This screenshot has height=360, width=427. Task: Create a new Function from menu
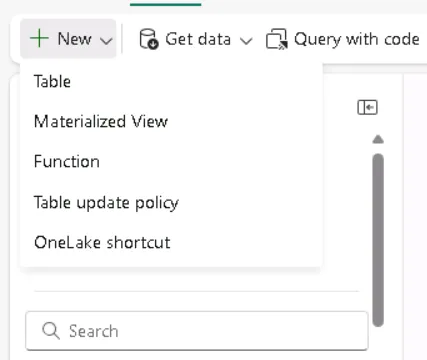(x=171, y=162)
